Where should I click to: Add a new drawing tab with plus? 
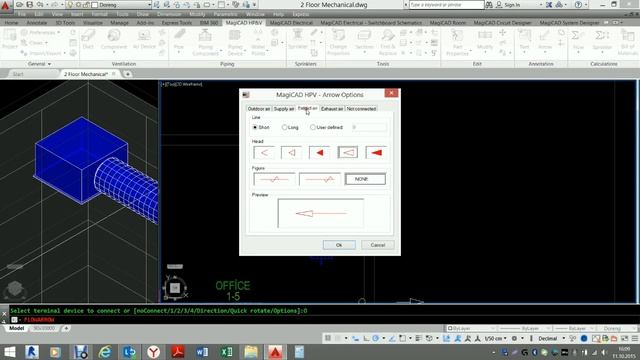tap(128, 74)
